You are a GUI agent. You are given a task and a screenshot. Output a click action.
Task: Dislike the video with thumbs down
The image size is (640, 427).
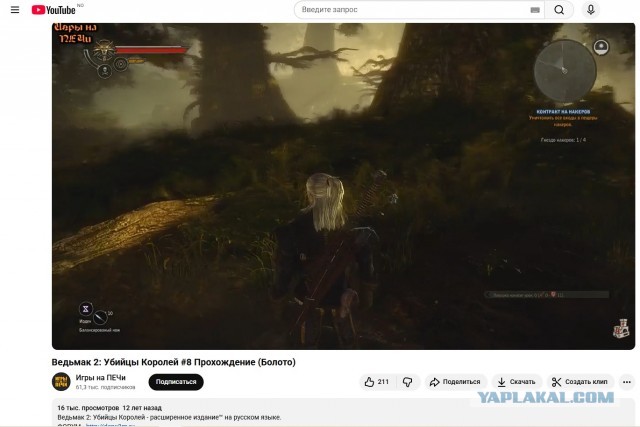click(407, 382)
